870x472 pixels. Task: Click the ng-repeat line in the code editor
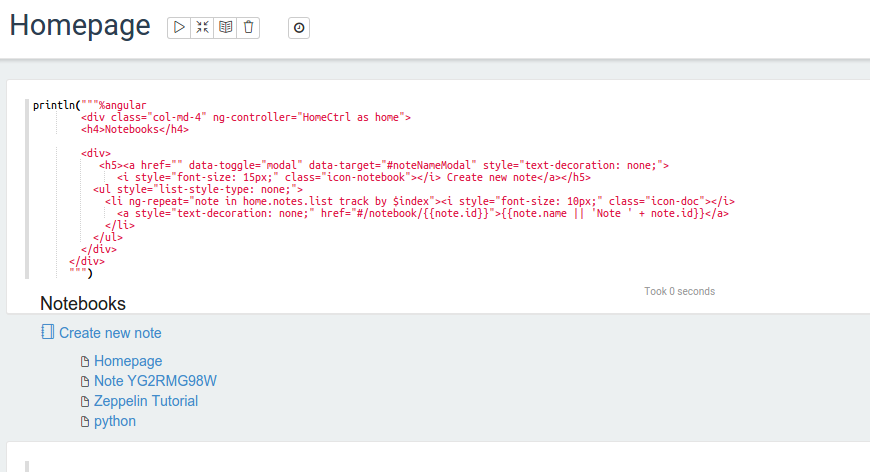(x=400, y=201)
